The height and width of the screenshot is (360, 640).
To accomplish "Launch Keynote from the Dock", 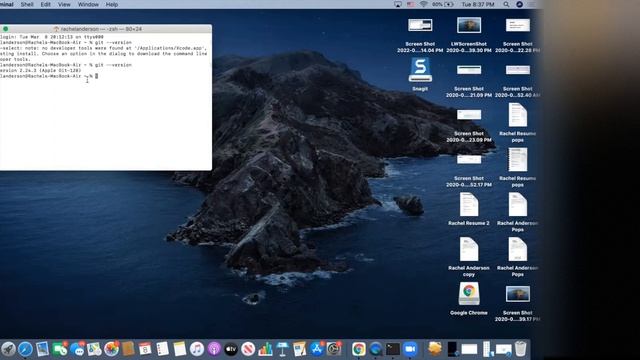I will [x=282, y=349].
